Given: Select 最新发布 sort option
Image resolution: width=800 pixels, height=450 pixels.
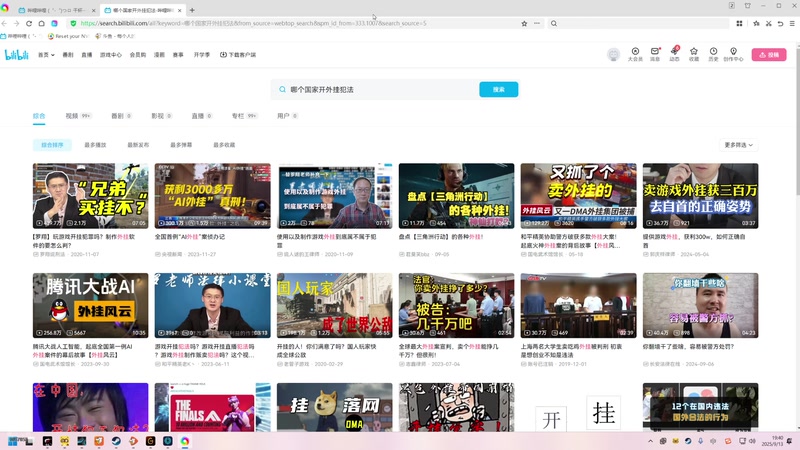Looking at the screenshot, I should pos(138,145).
